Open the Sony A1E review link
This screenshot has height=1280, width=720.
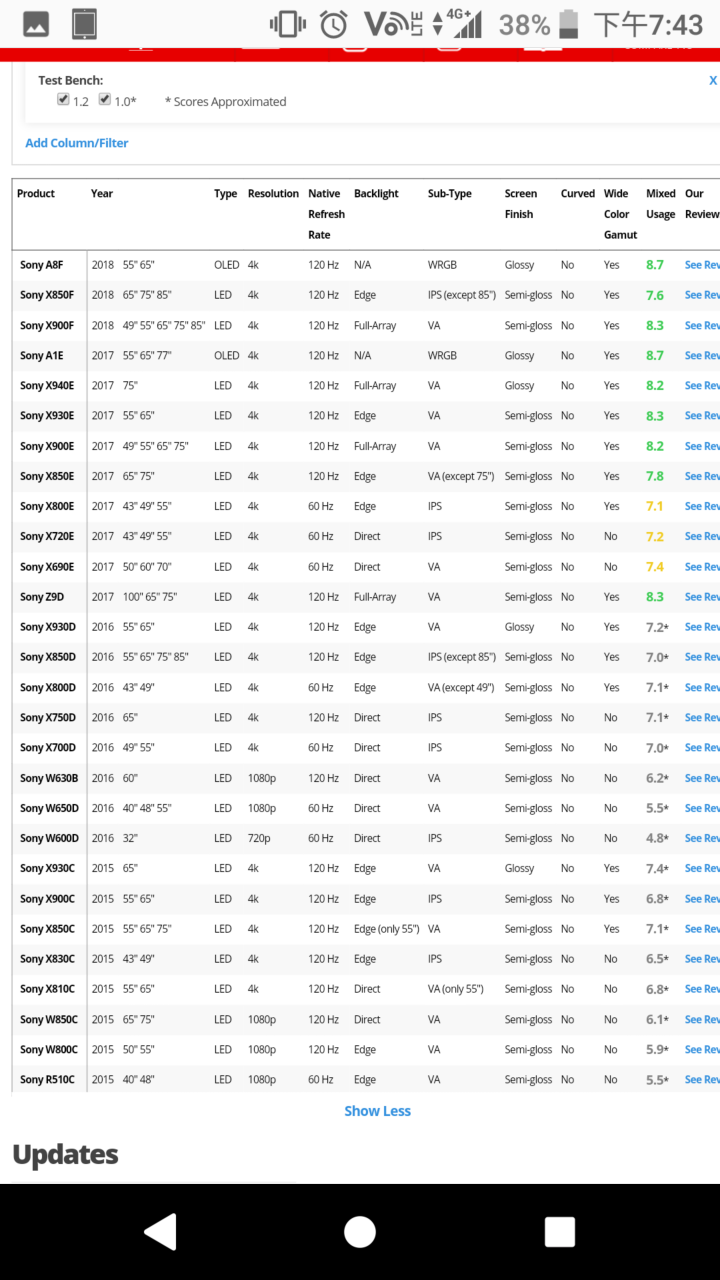pos(702,355)
